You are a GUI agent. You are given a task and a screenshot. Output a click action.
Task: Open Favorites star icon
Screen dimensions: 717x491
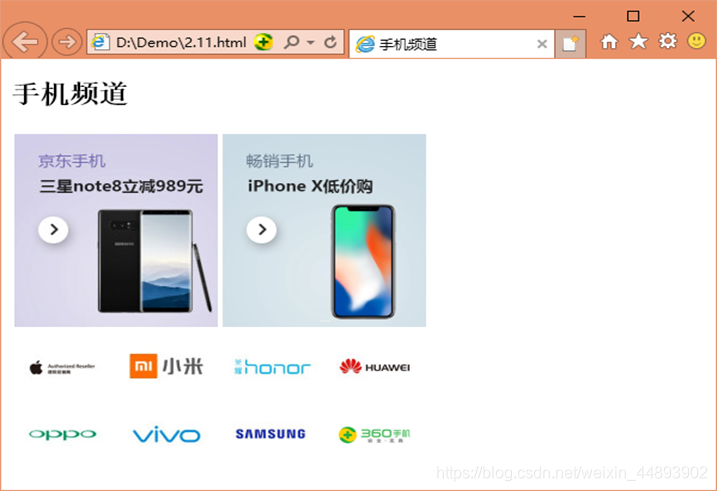coord(638,42)
